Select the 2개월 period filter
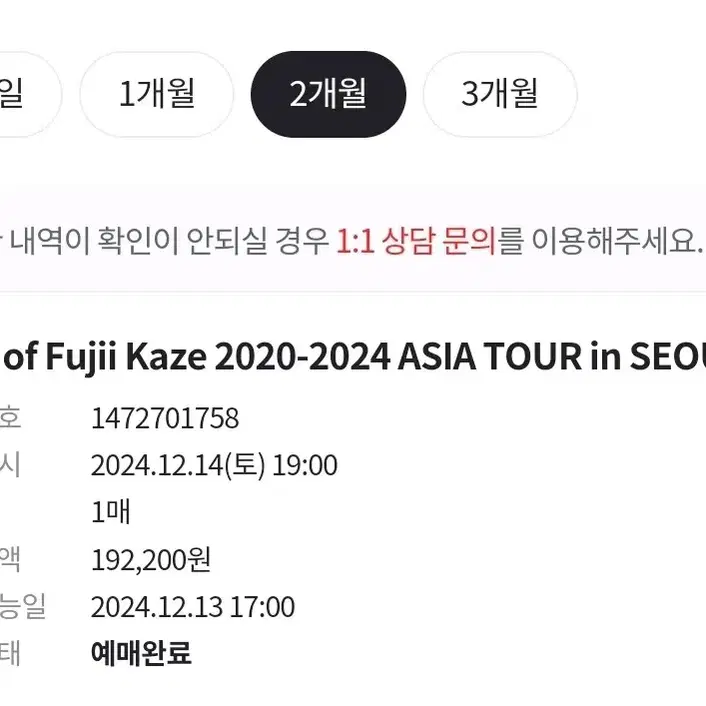 [x=328, y=94]
